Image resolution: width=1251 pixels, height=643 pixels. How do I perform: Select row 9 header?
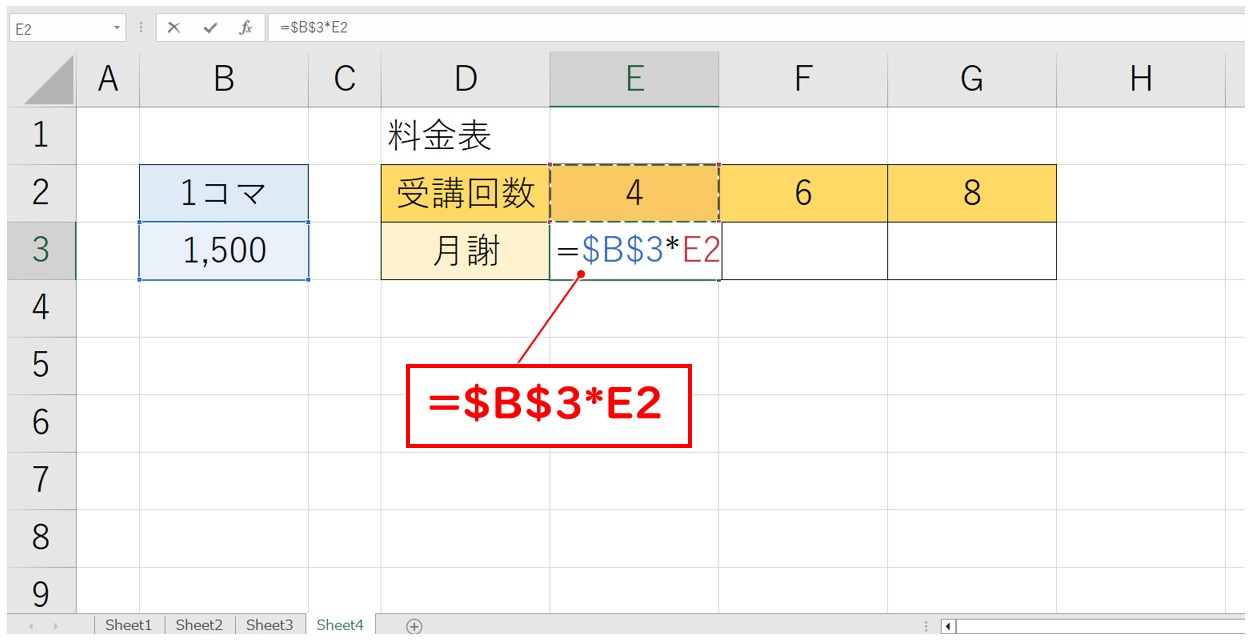41,591
